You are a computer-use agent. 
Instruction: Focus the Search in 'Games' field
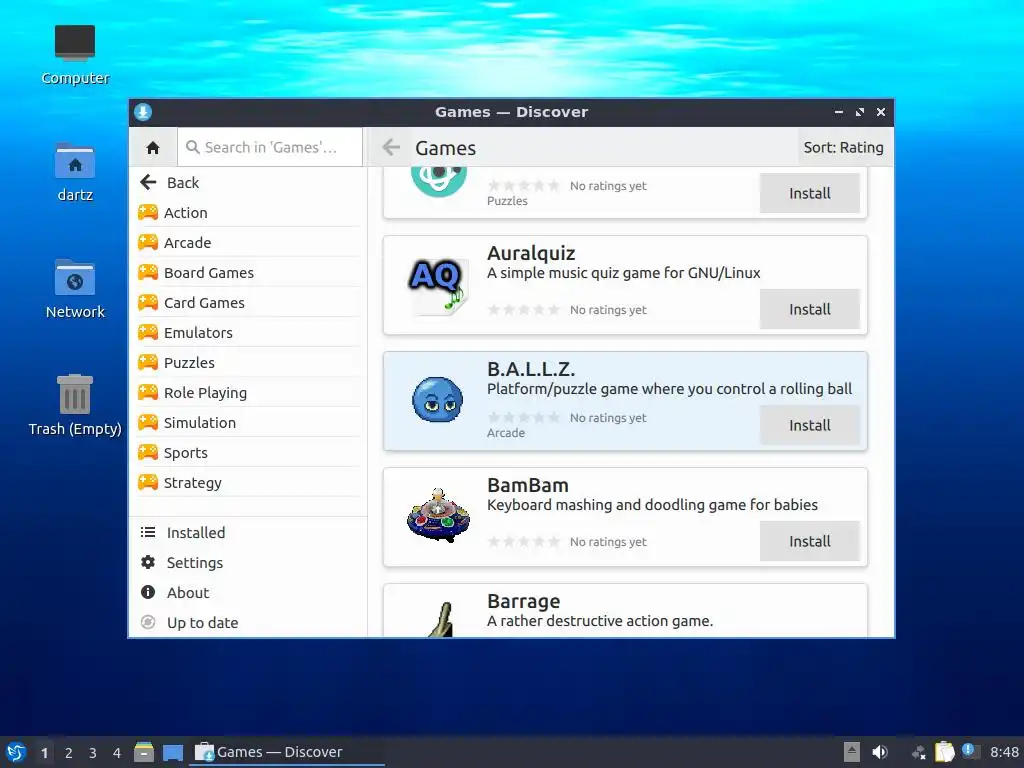click(x=270, y=148)
